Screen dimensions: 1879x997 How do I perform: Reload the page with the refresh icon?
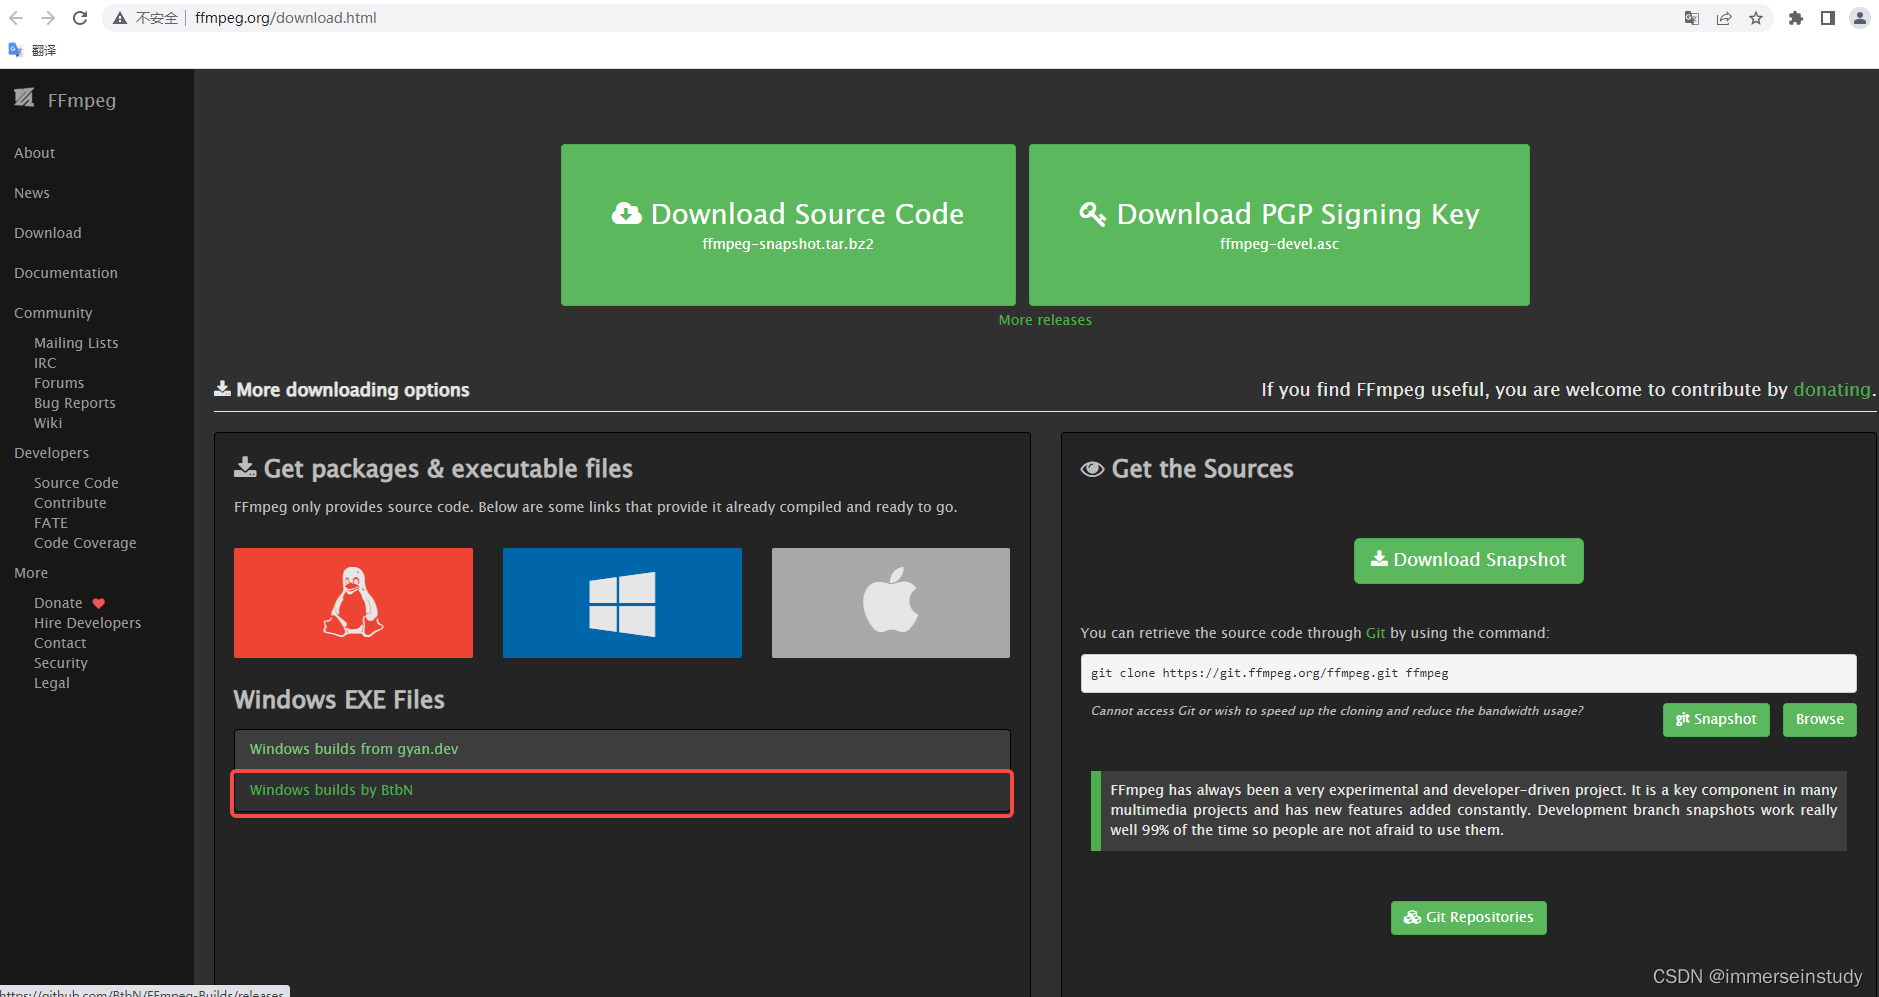coord(80,18)
